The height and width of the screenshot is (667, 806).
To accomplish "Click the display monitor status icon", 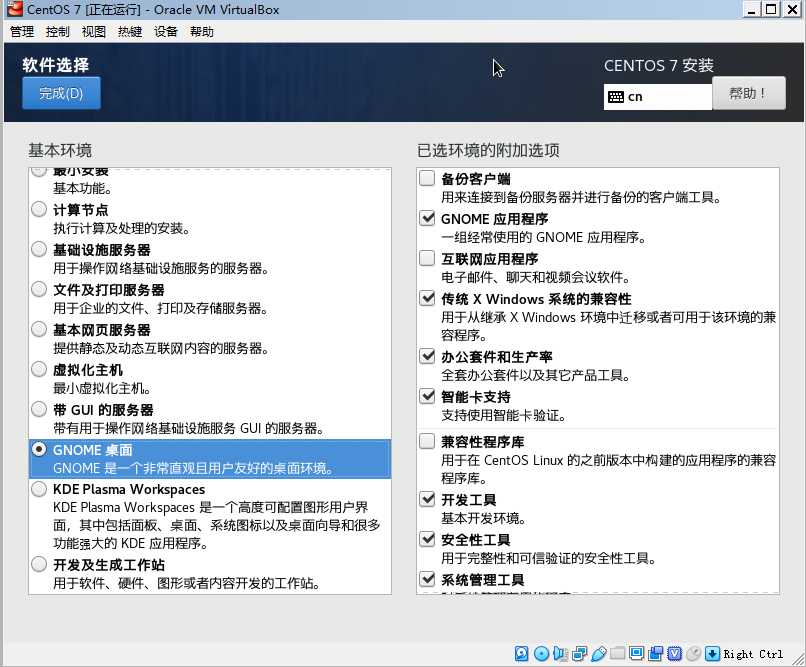I will click(636, 653).
